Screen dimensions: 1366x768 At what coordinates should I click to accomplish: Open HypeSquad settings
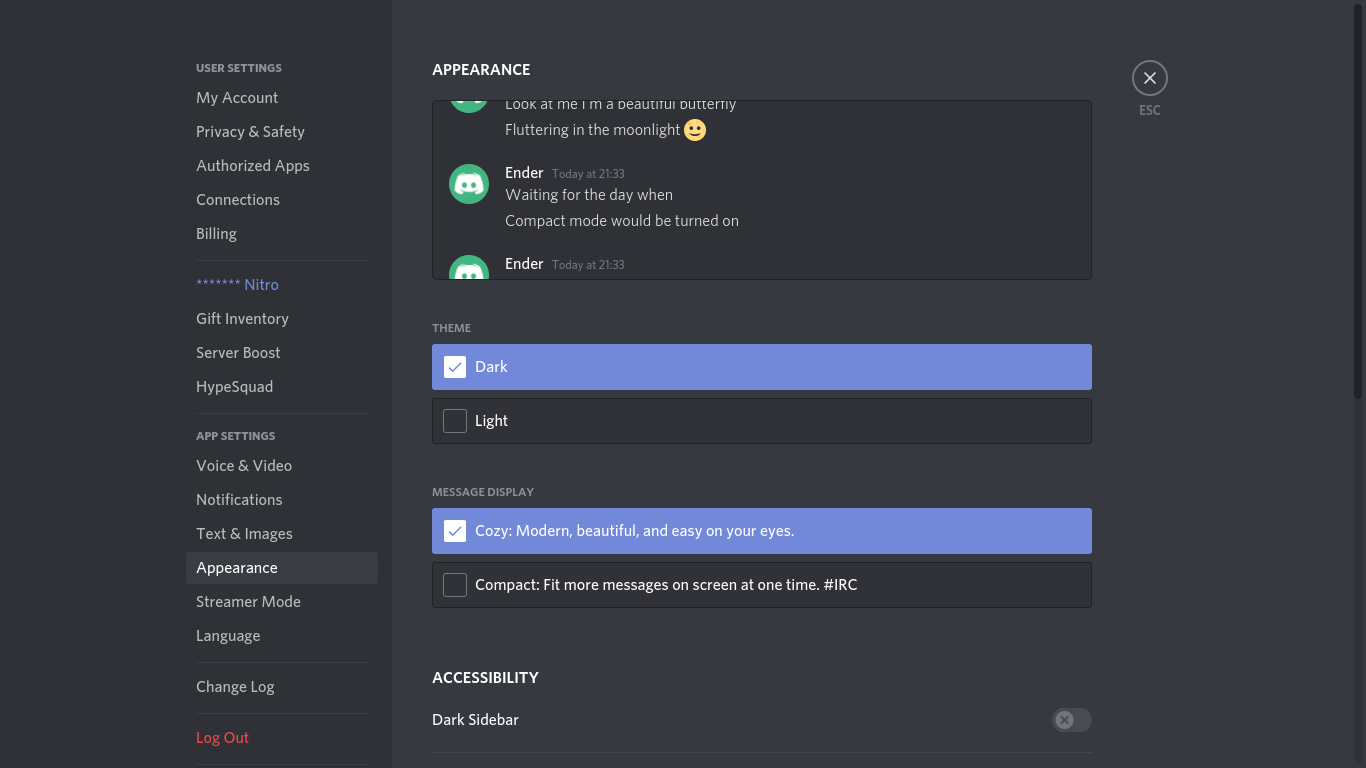282,387
